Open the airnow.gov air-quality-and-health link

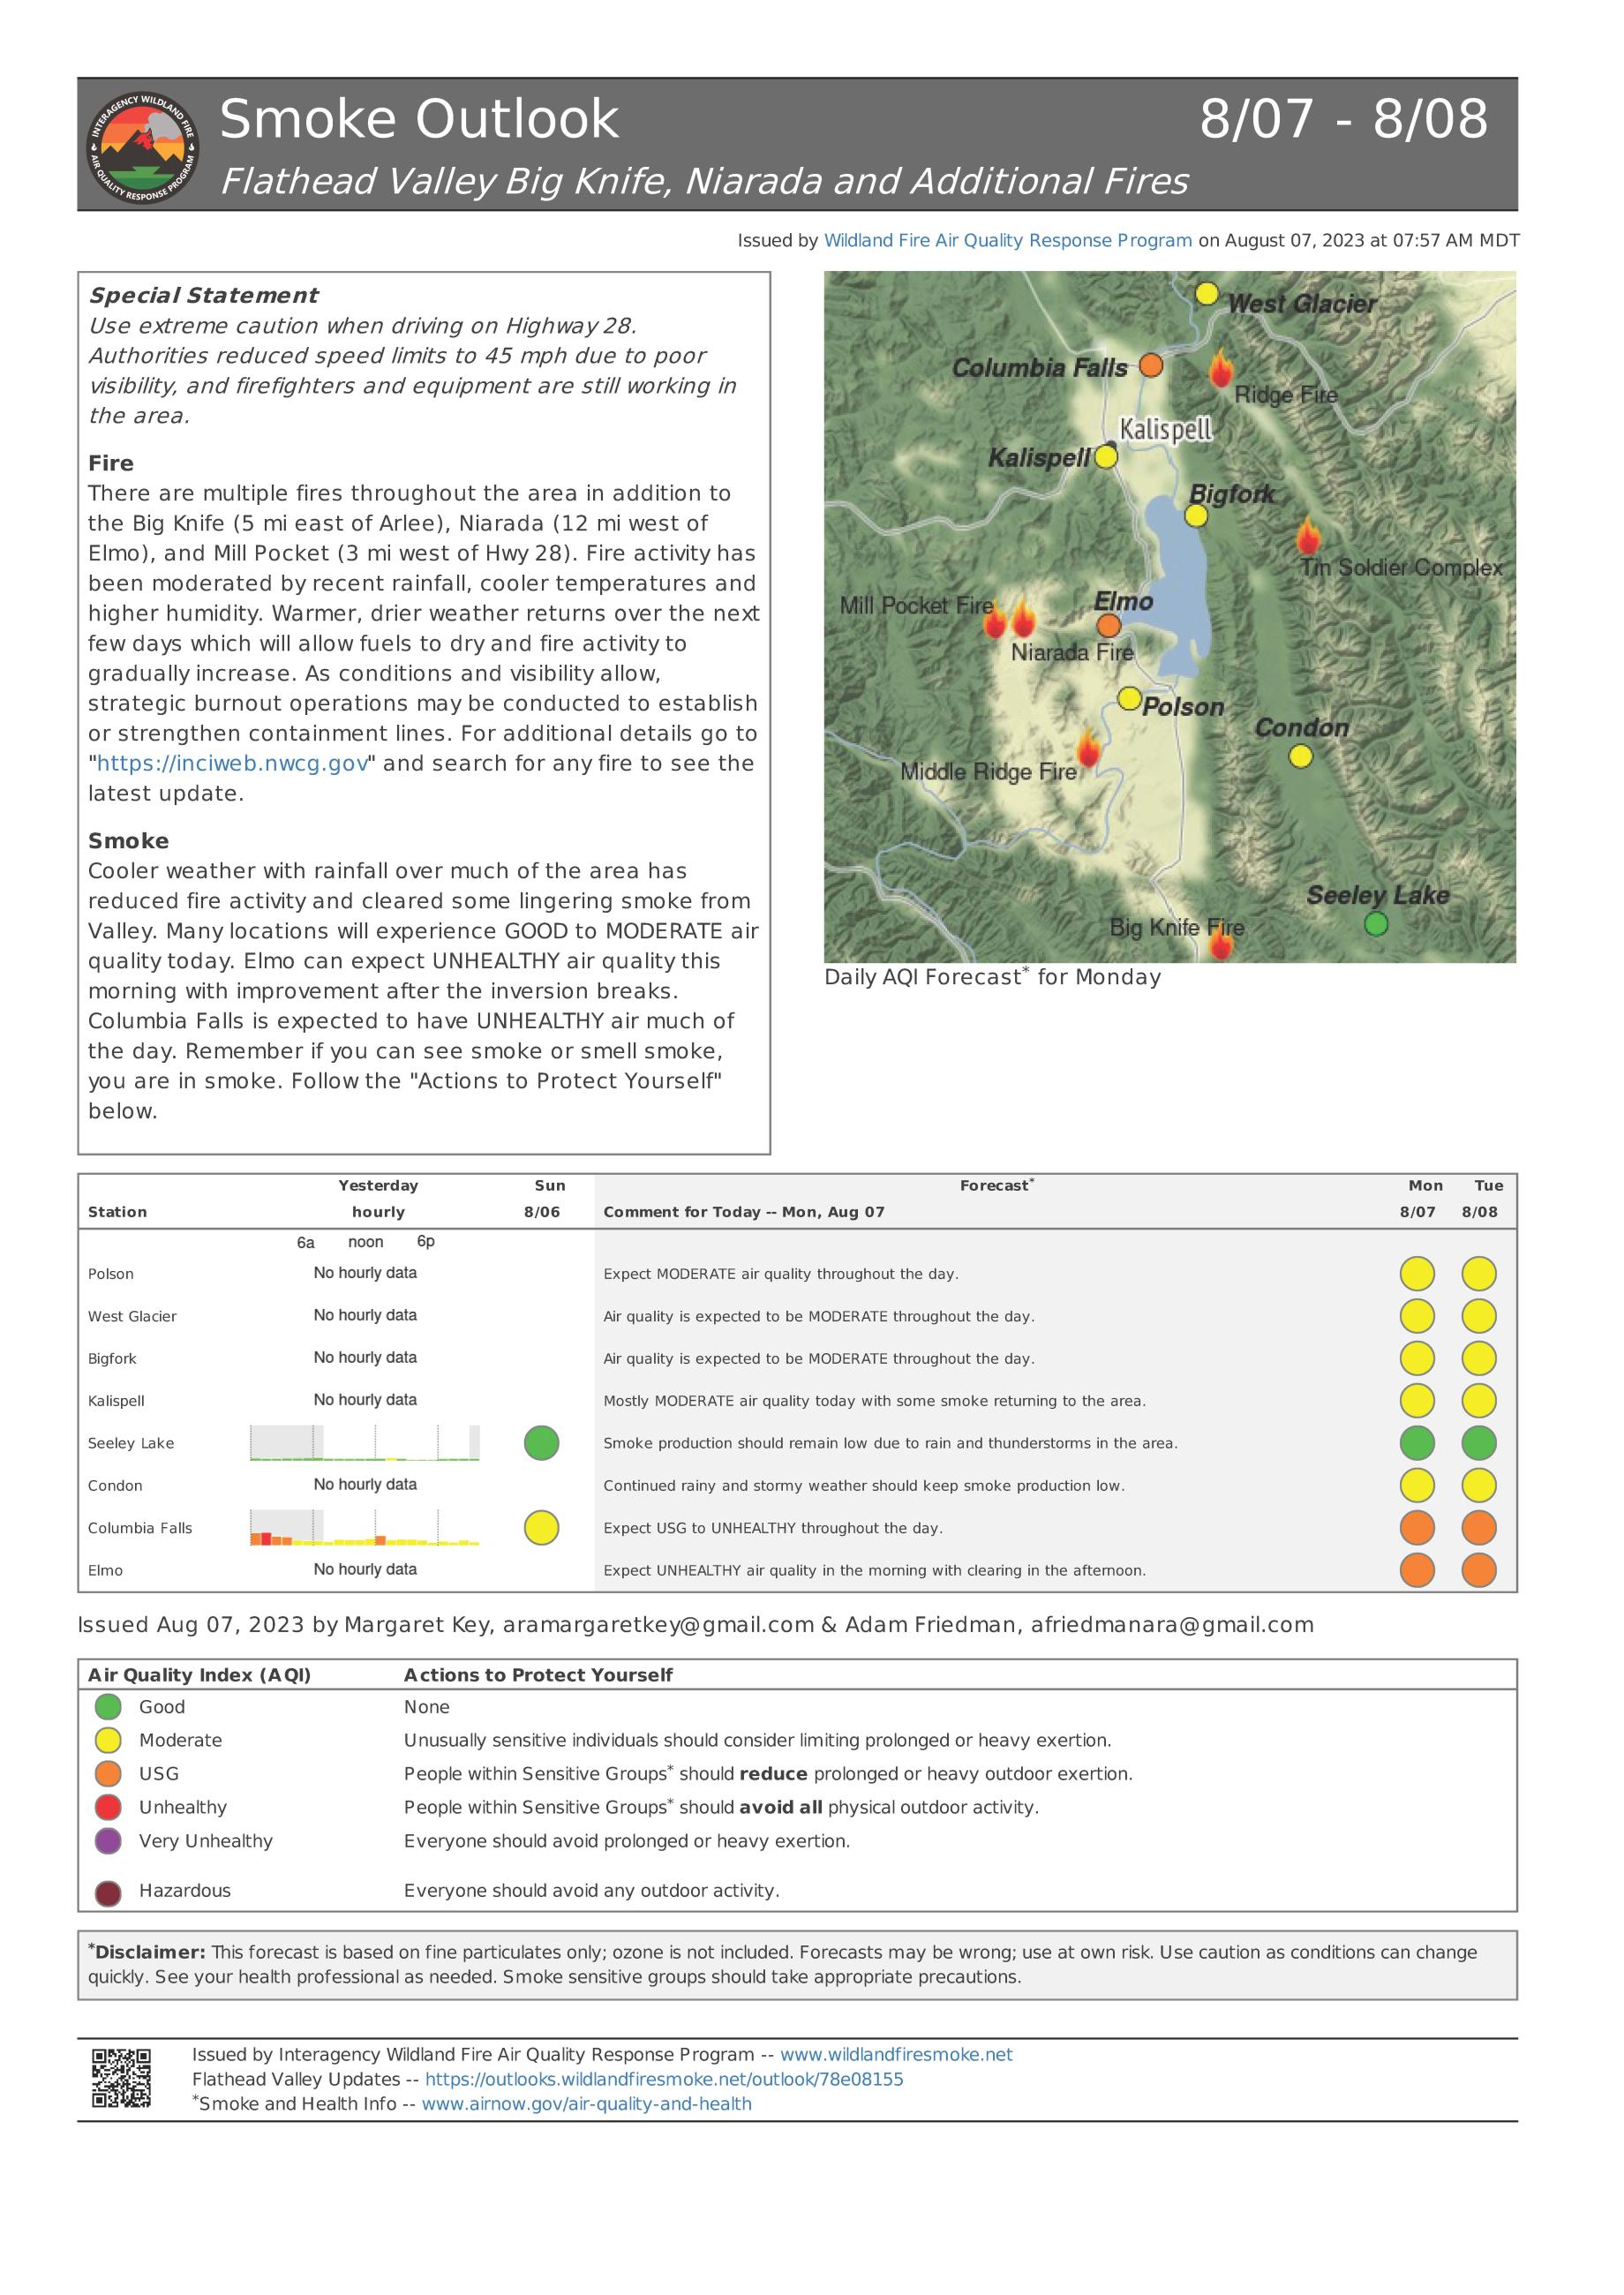click(586, 2103)
